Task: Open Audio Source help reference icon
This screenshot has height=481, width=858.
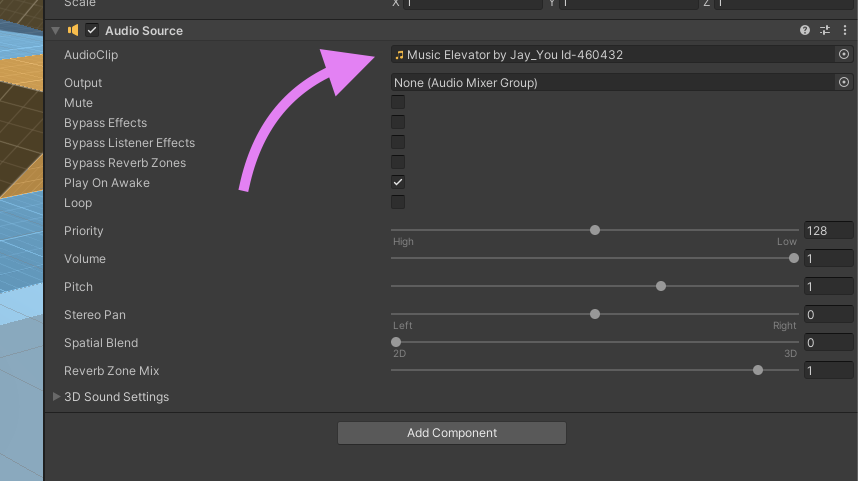Action: point(805,31)
